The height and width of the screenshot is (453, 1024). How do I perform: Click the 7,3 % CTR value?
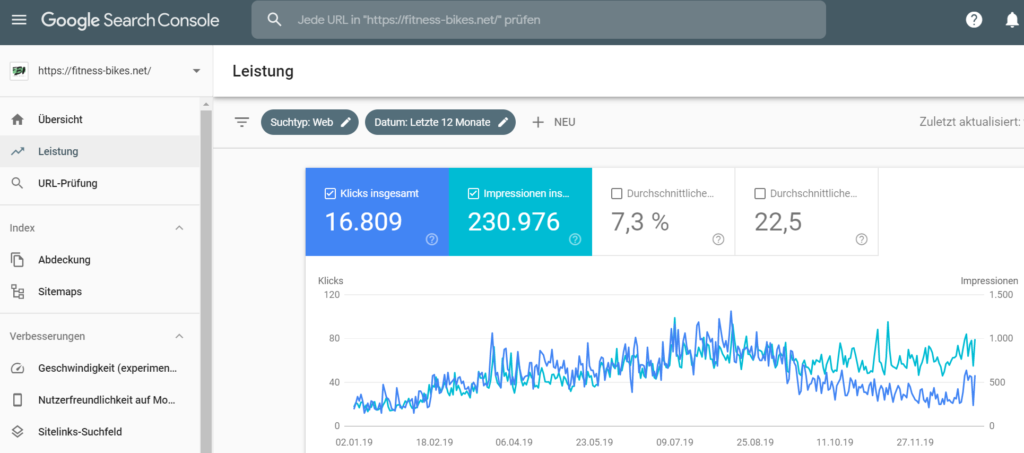(x=640, y=223)
